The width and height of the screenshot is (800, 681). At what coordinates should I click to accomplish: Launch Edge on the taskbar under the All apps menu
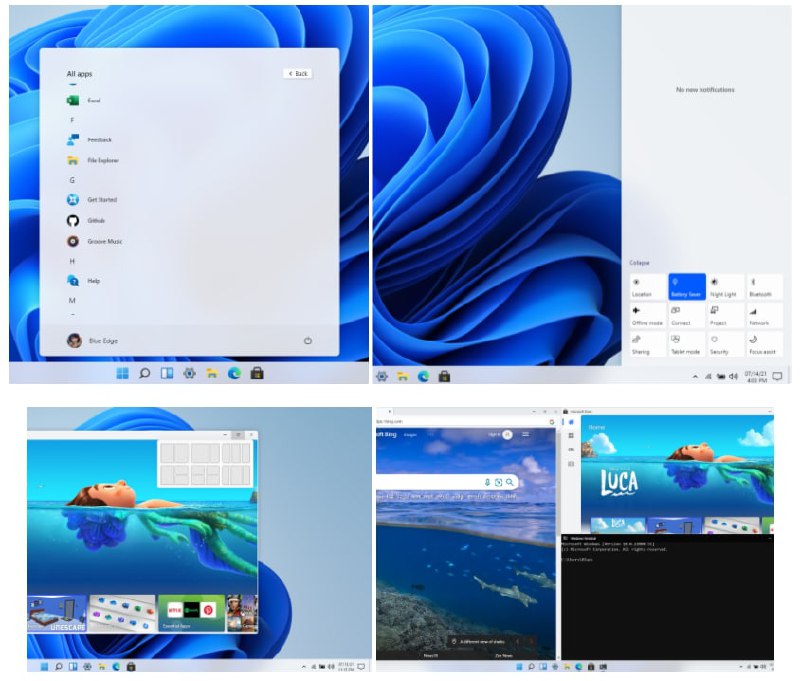coord(234,373)
